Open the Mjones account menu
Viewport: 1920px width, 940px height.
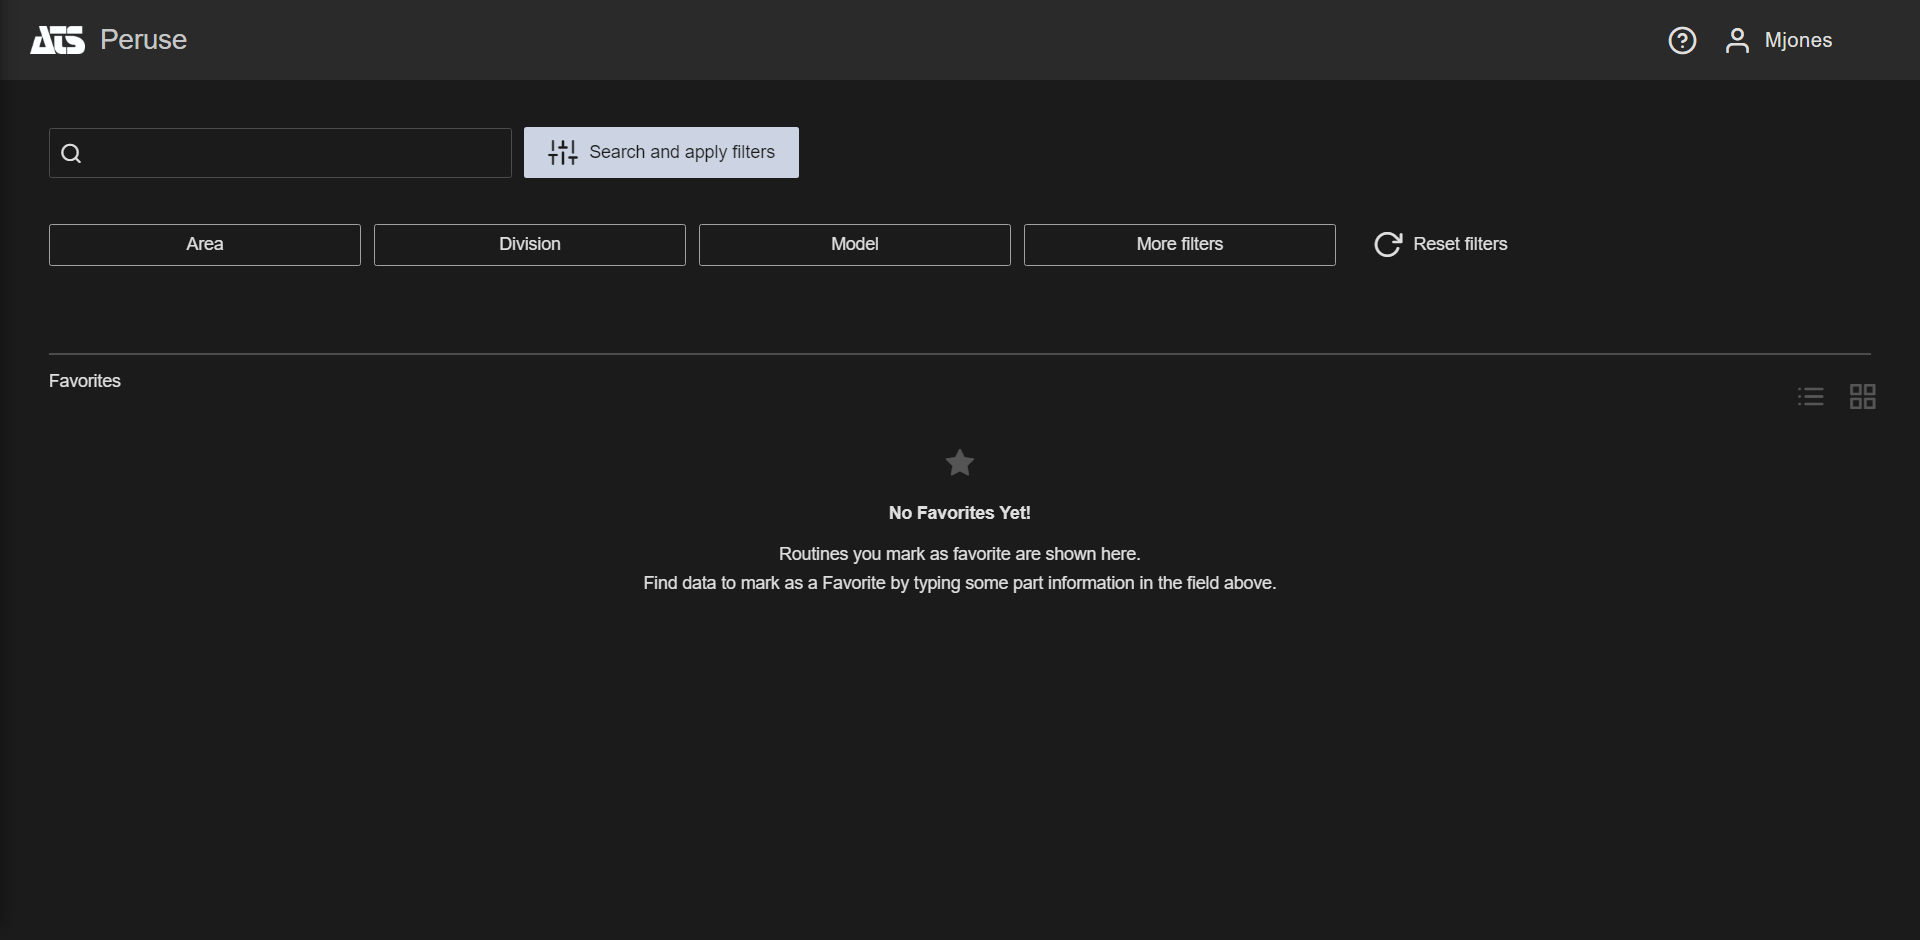click(x=1798, y=41)
